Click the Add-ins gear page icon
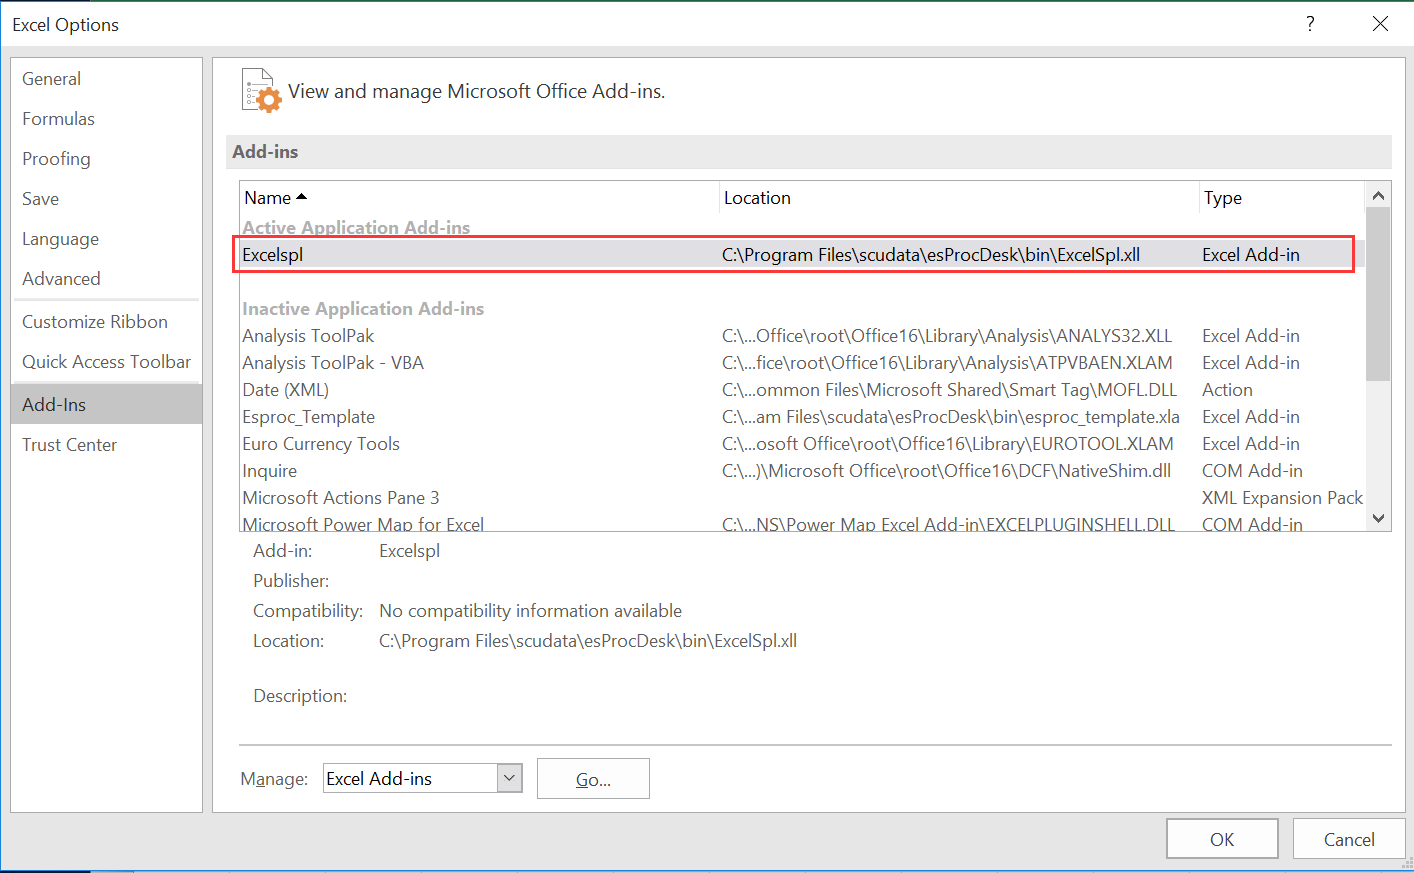 pos(262,91)
